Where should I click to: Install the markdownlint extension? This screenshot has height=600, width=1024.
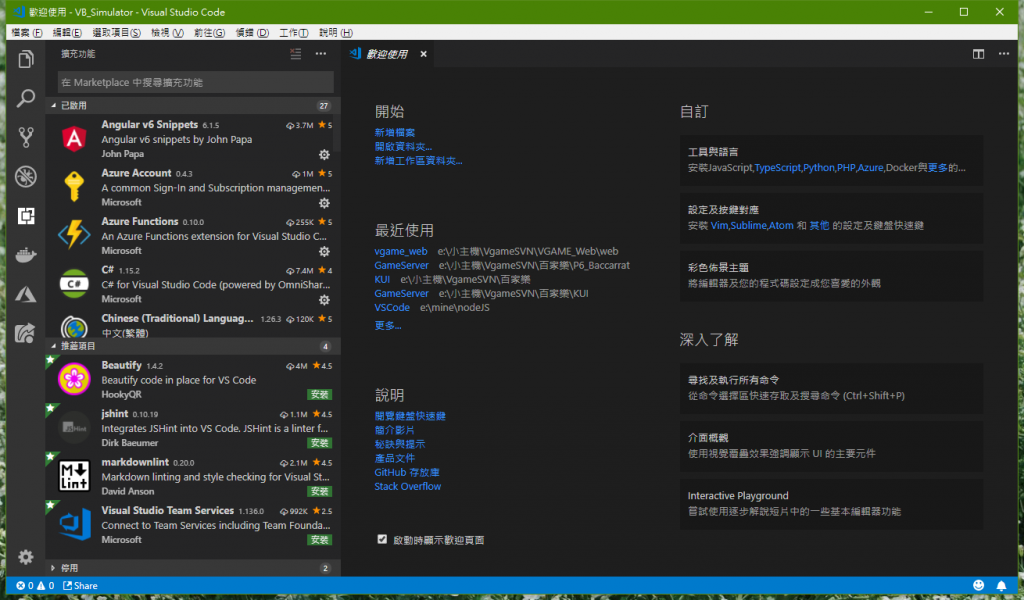319,491
